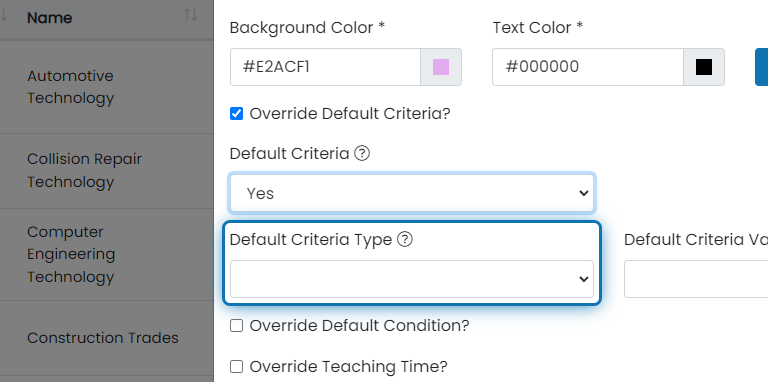Select Collision Repair Technology row
Image resolution: width=768 pixels, height=382 pixels.
107,170
